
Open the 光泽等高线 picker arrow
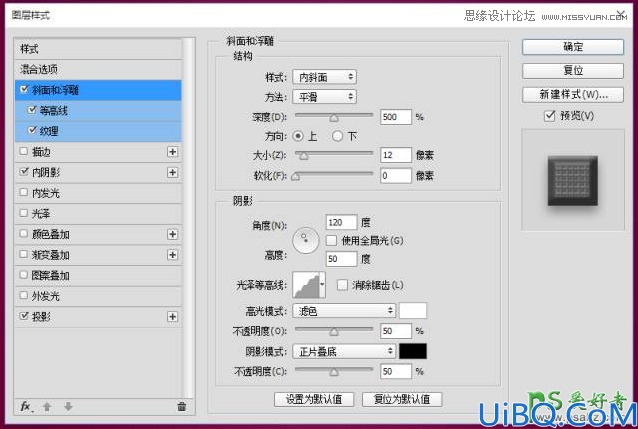coord(322,285)
